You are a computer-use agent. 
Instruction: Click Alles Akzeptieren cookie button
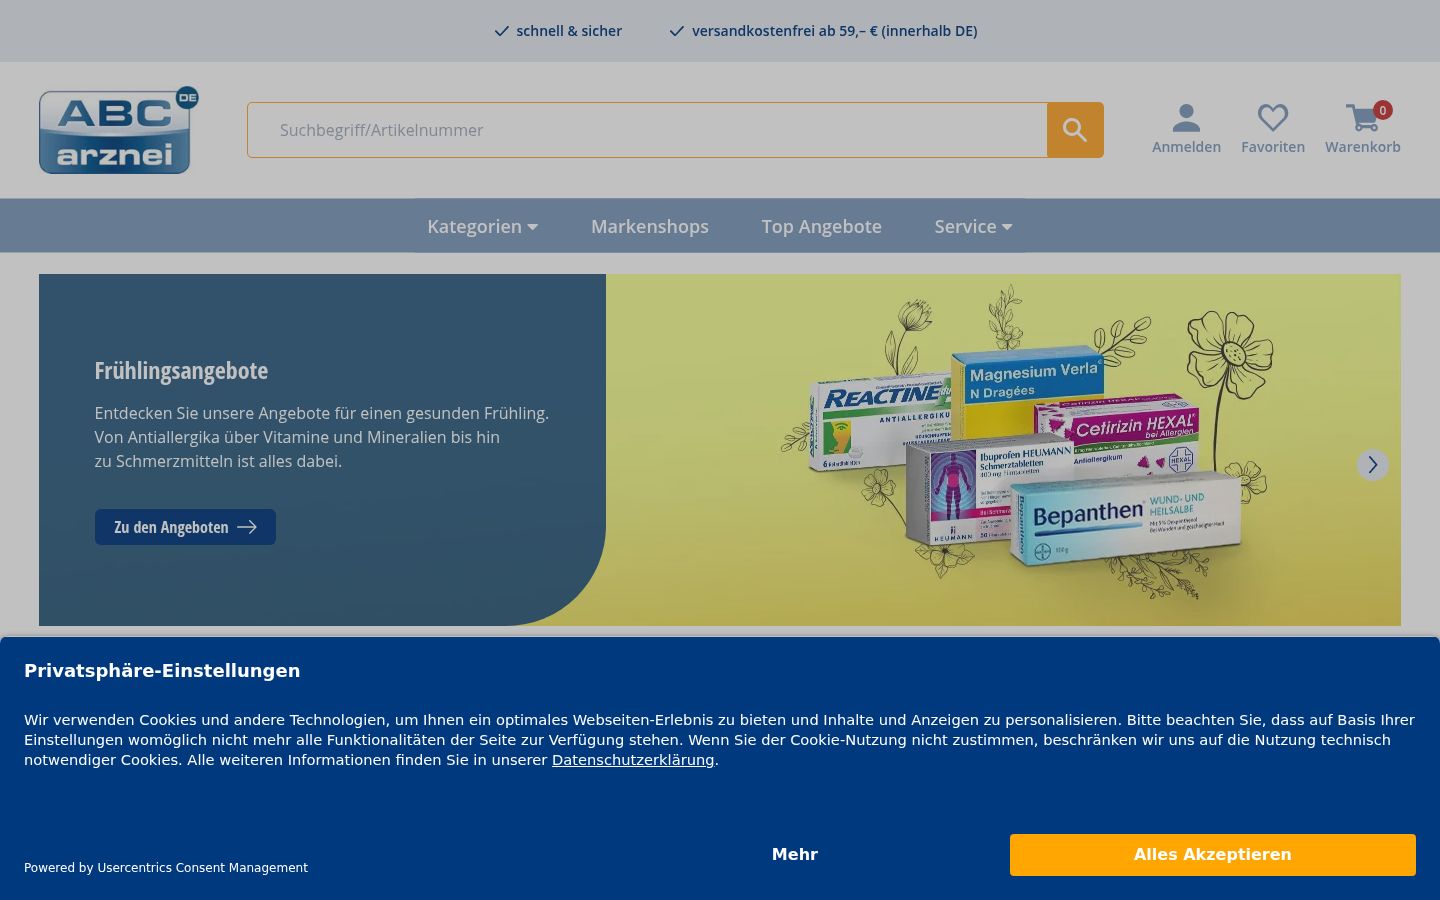pyautogui.click(x=1212, y=855)
